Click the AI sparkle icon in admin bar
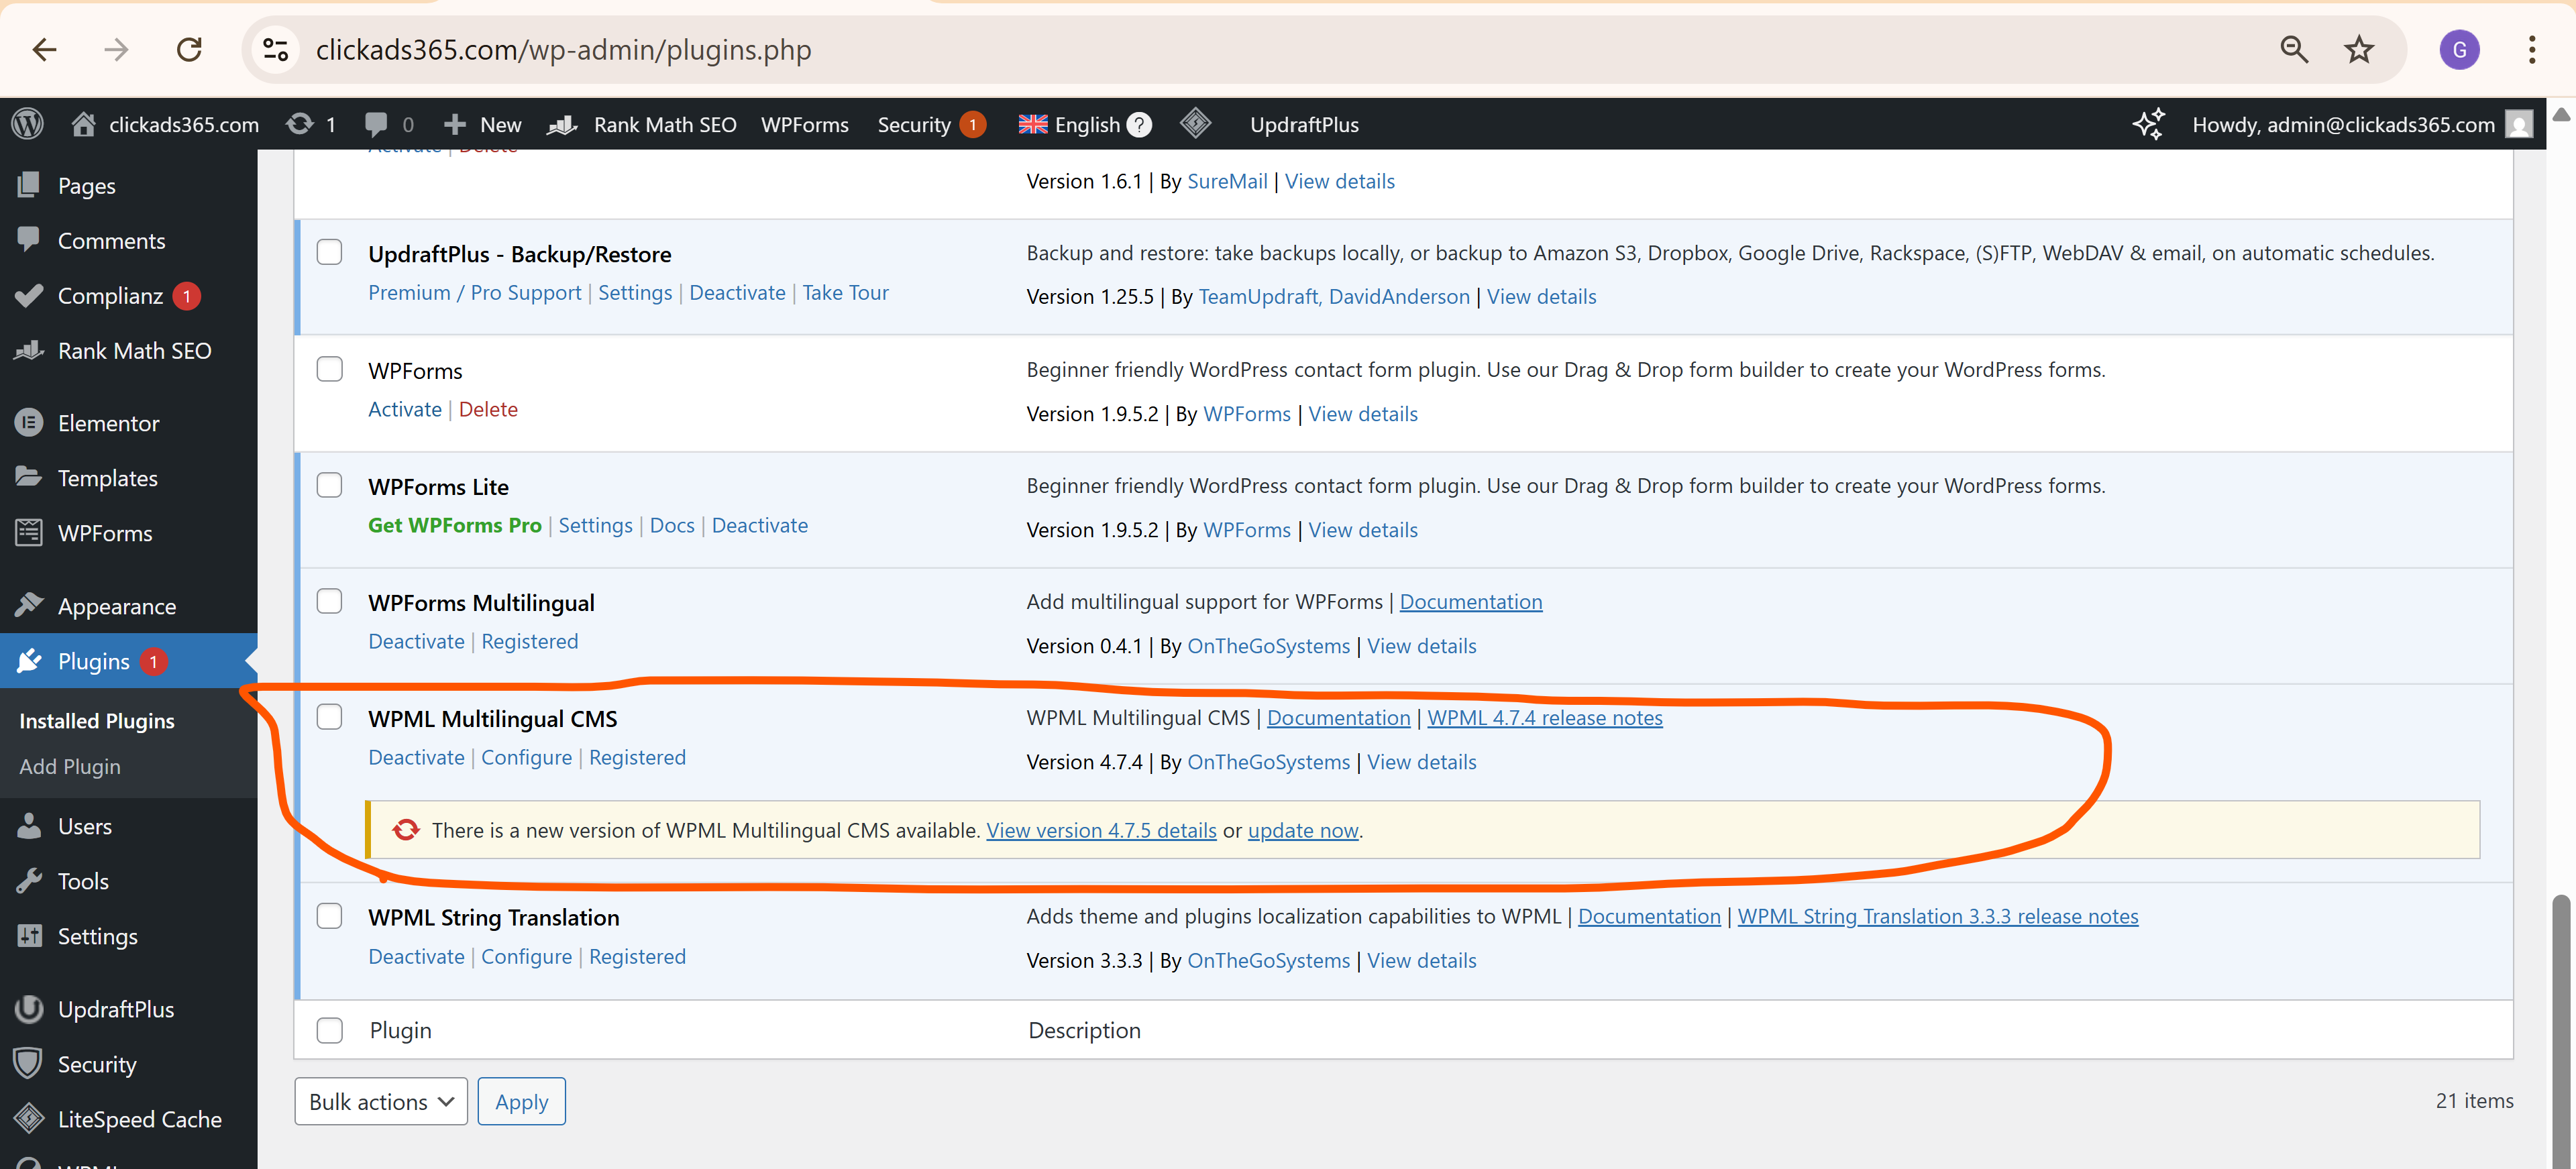Viewport: 2576px width, 1169px height. coord(2148,124)
